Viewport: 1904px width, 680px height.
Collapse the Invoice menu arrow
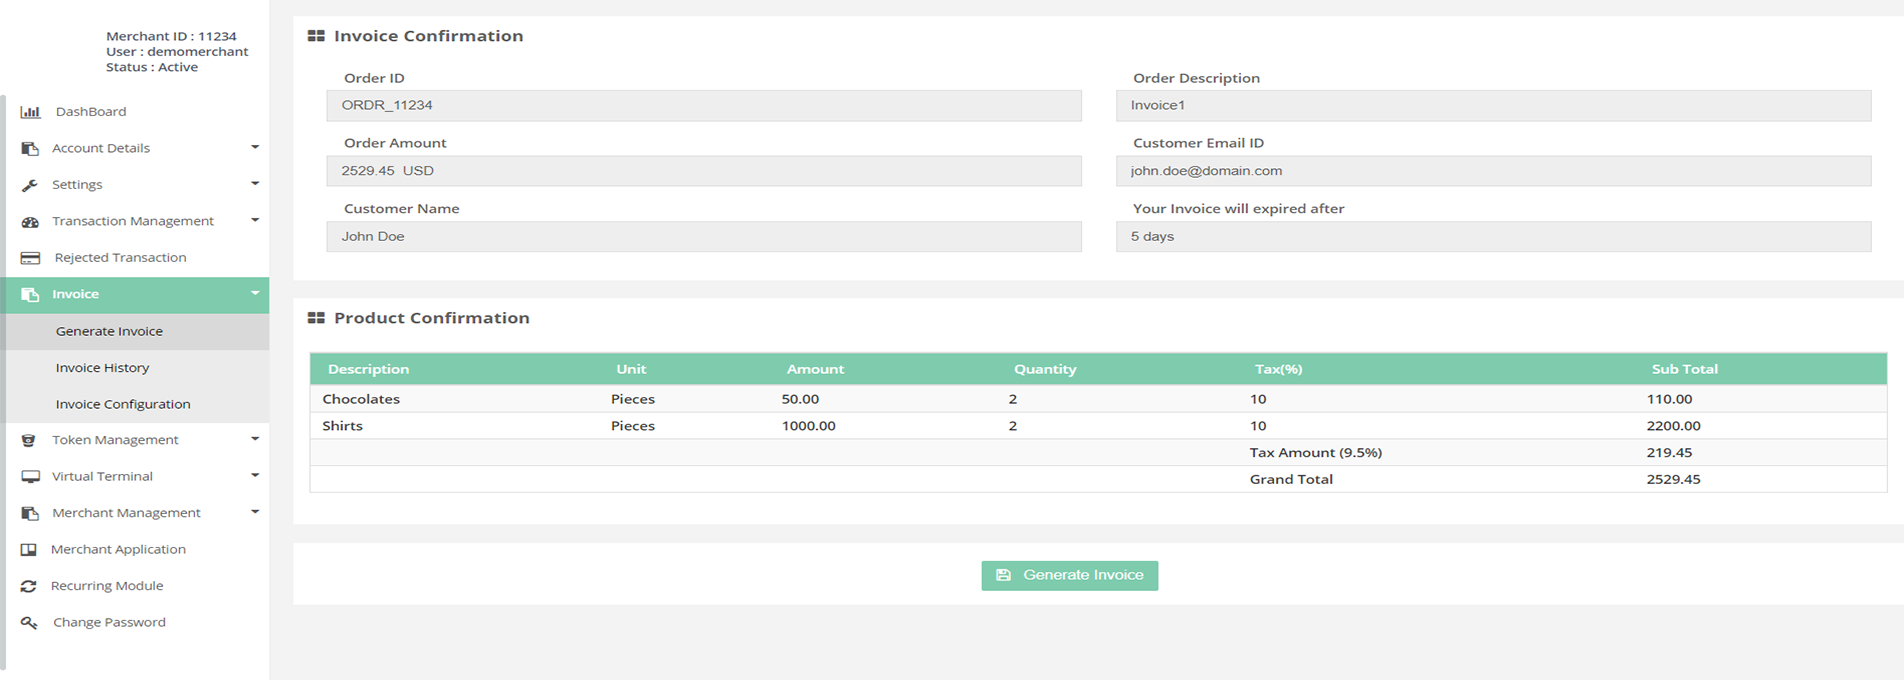click(x=255, y=293)
